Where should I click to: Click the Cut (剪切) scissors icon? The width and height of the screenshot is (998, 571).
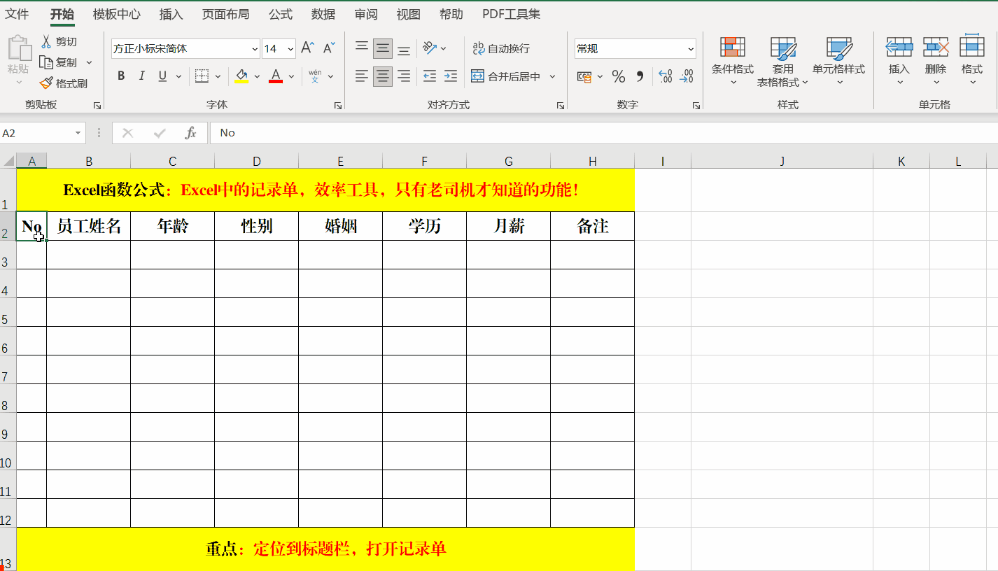[46, 41]
